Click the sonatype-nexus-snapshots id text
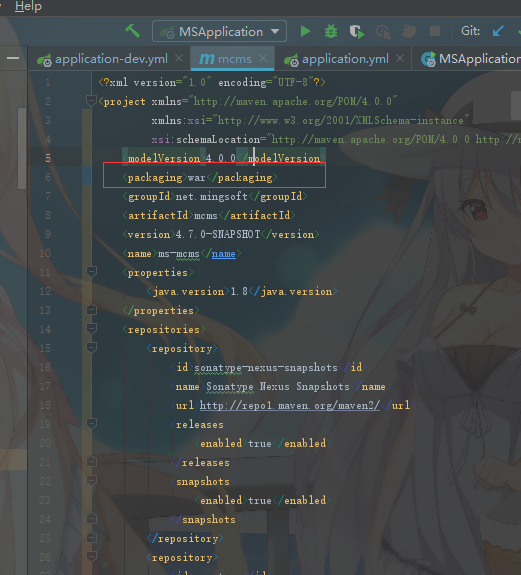 click(x=266, y=367)
